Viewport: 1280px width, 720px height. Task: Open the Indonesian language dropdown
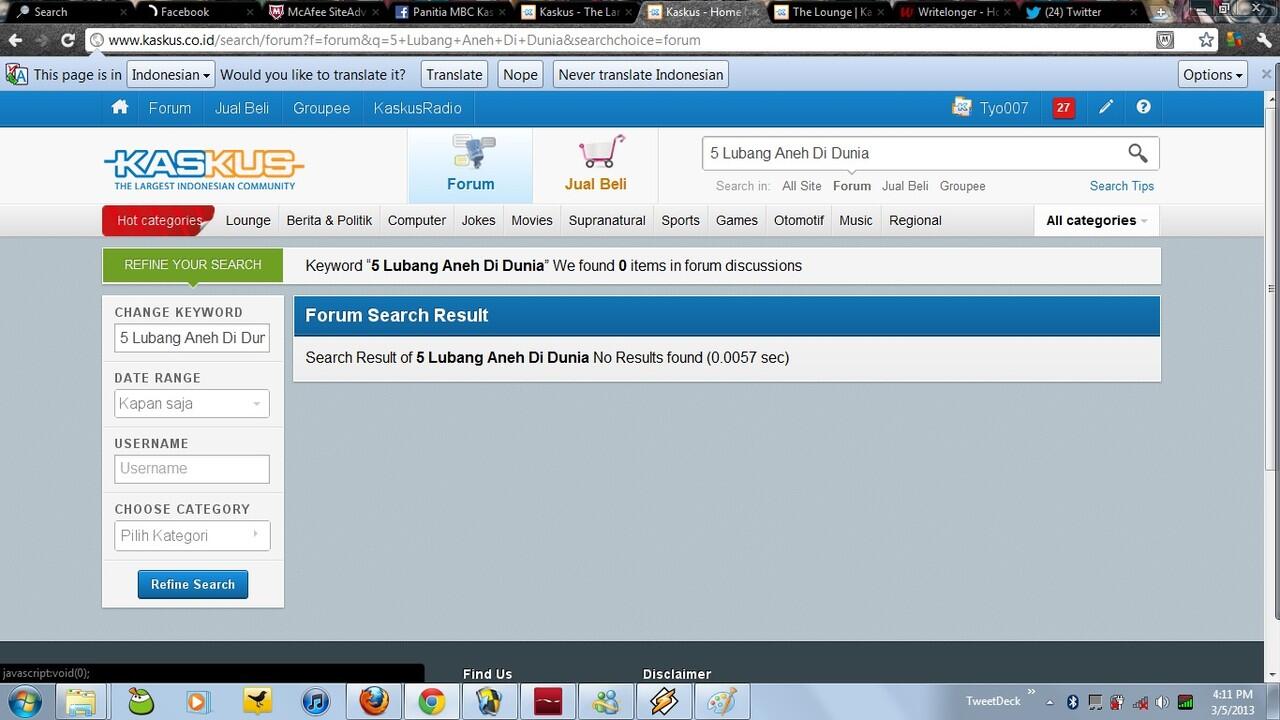pos(171,75)
